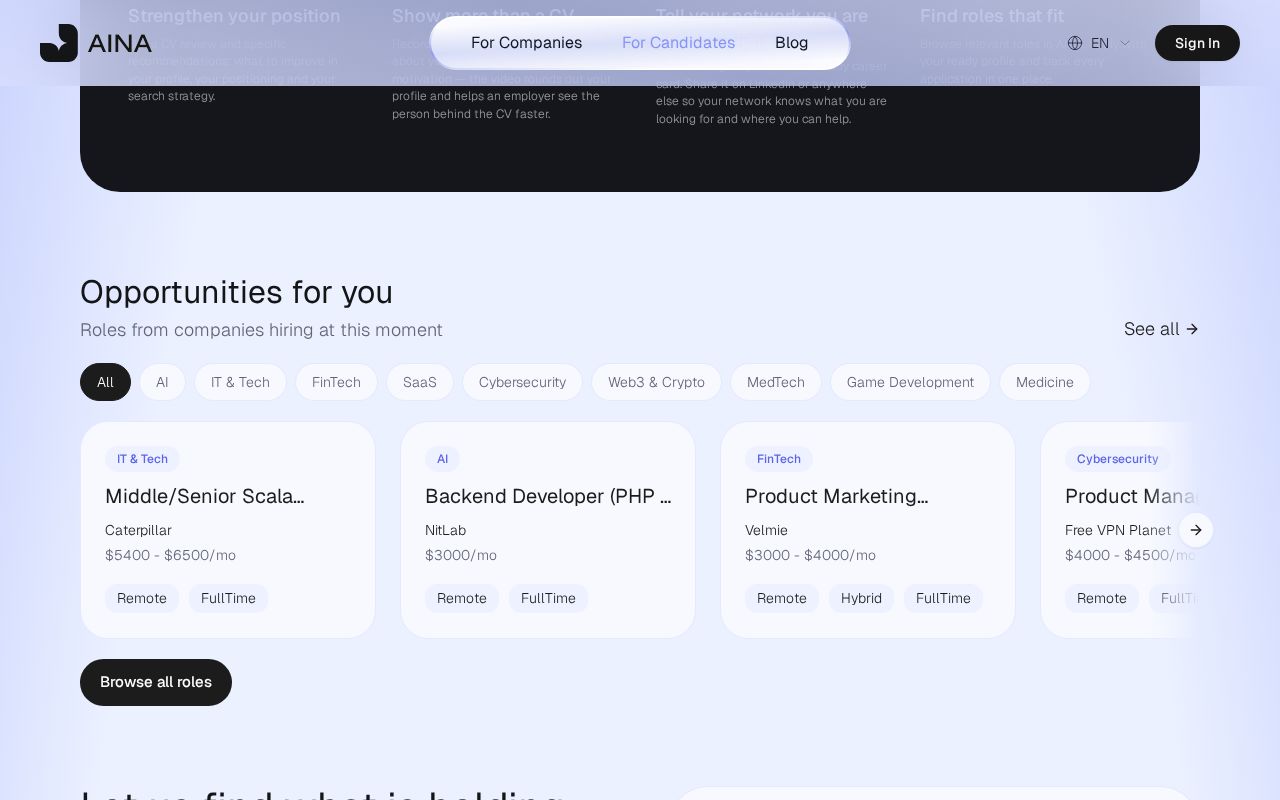Click Remote tag on Caterpillar card
Viewport: 1280px width, 800px height.
coord(142,598)
